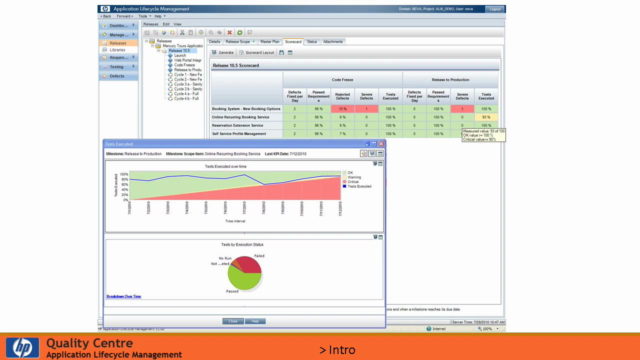Image resolution: width=640 pixels, height=360 pixels.
Task: Open the Tools menu
Action: (x=144, y=16)
